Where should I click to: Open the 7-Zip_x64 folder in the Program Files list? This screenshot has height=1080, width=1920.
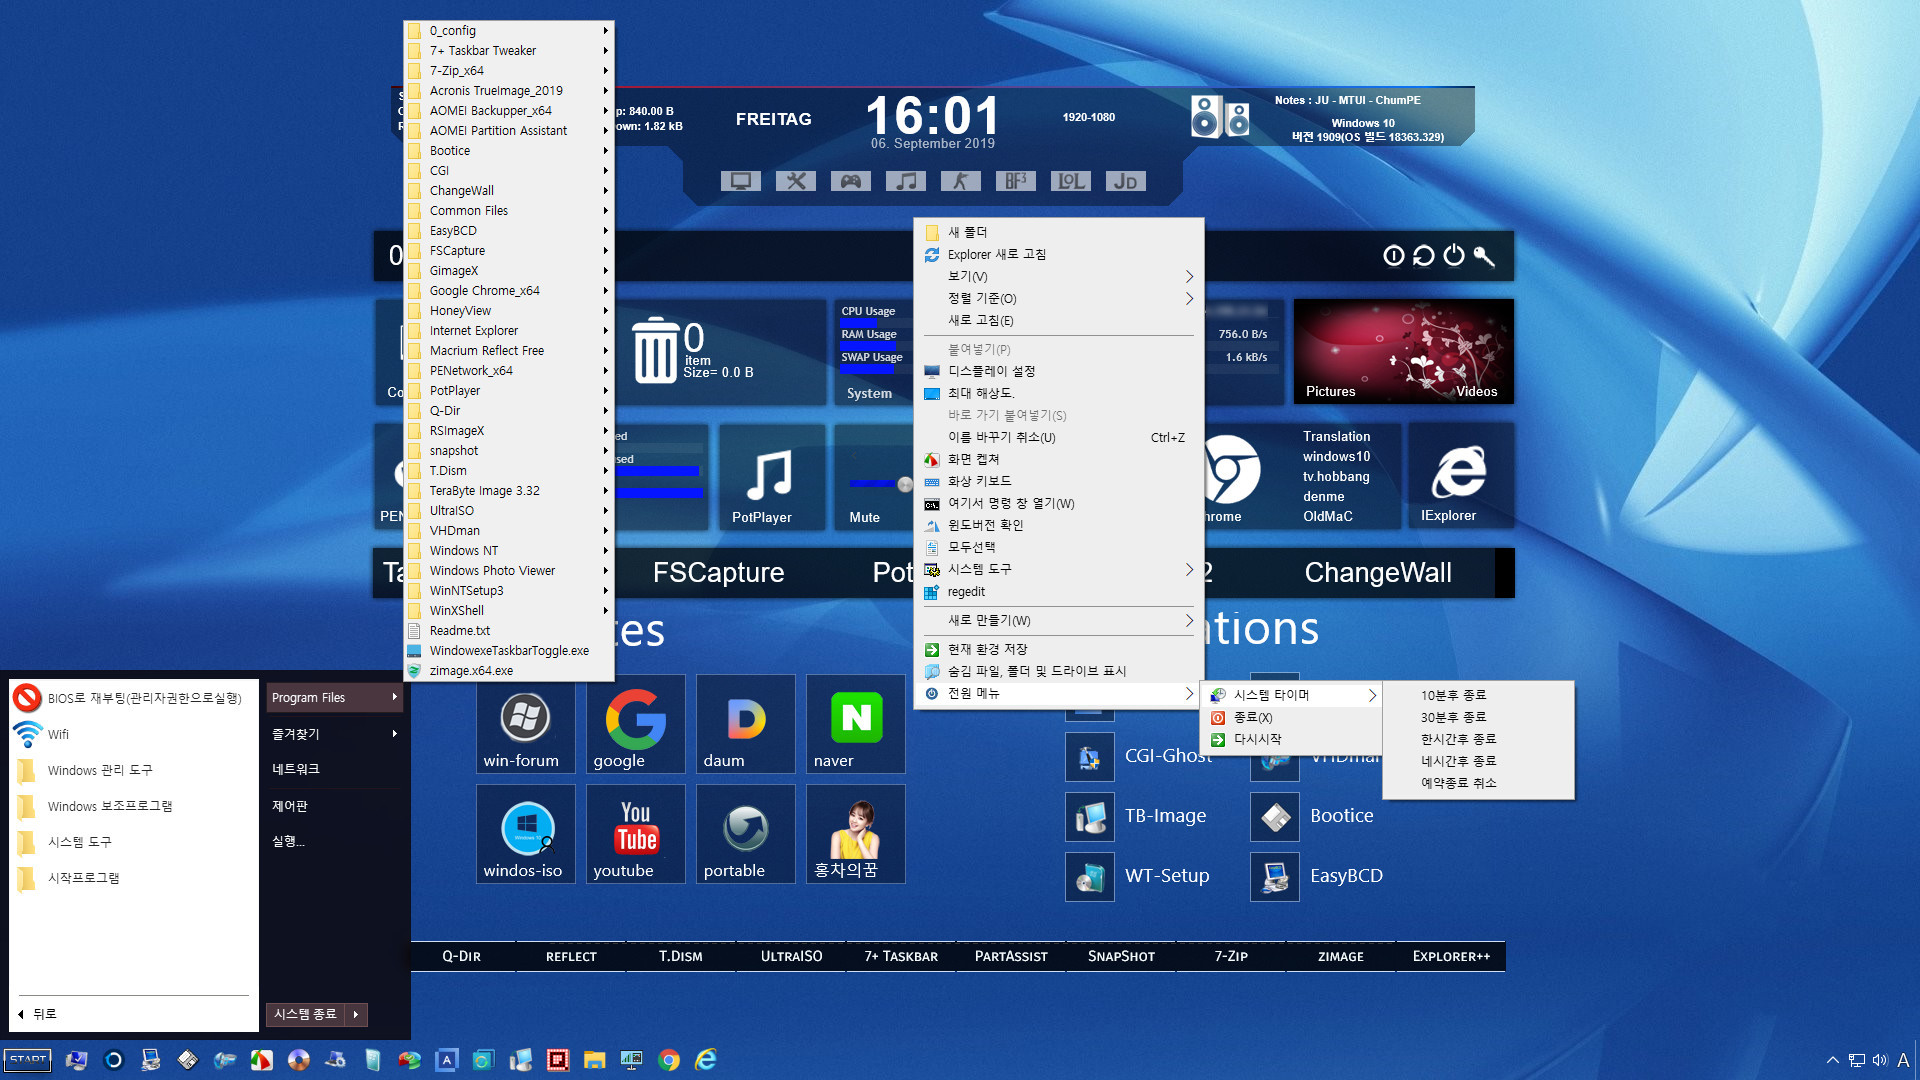click(x=509, y=71)
